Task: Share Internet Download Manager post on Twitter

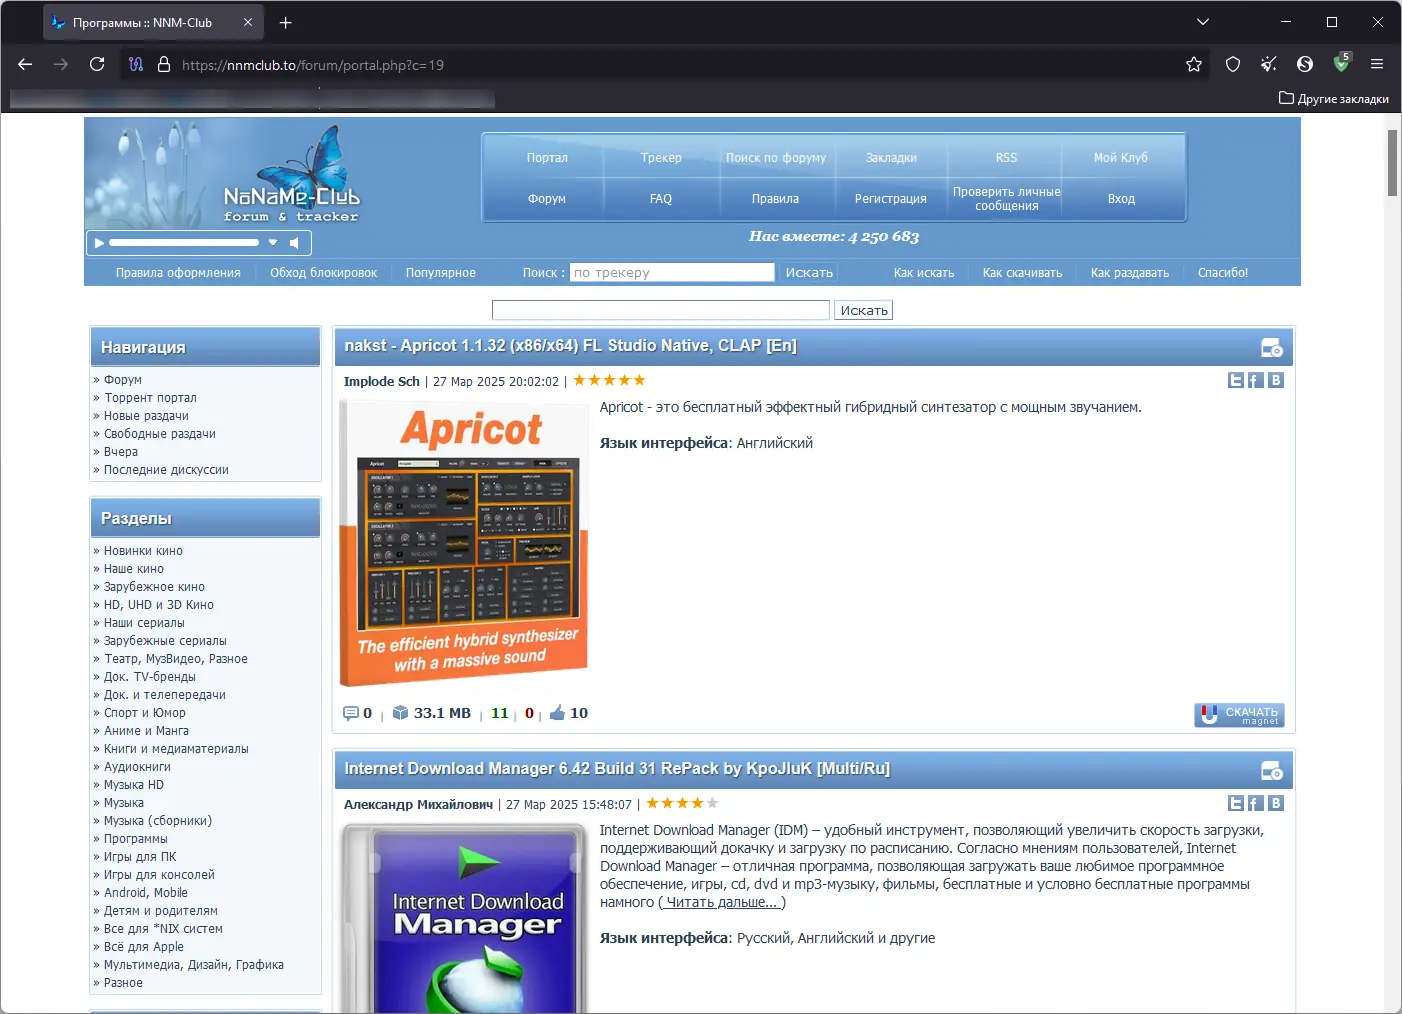Action: pyautogui.click(x=1236, y=803)
